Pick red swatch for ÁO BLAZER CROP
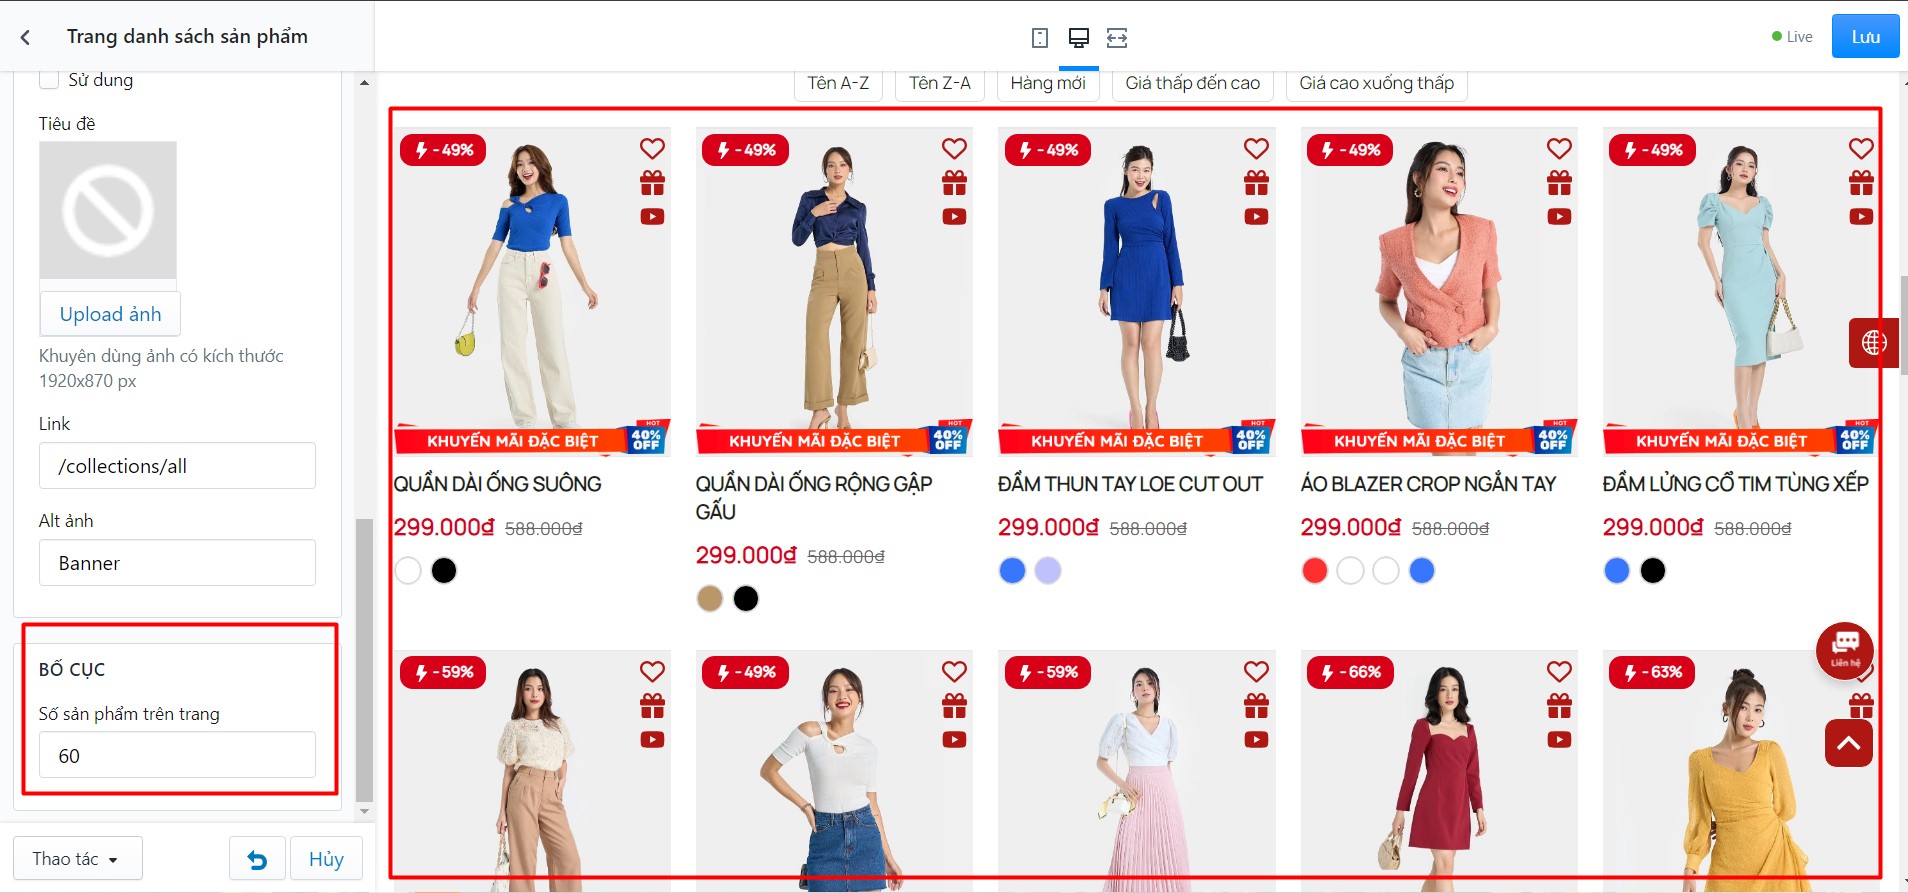The height and width of the screenshot is (893, 1908). tap(1315, 570)
